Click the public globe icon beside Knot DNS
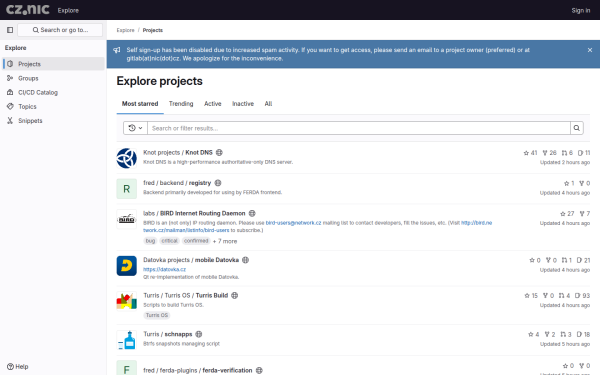Image resolution: width=600 pixels, height=375 pixels. click(x=219, y=152)
